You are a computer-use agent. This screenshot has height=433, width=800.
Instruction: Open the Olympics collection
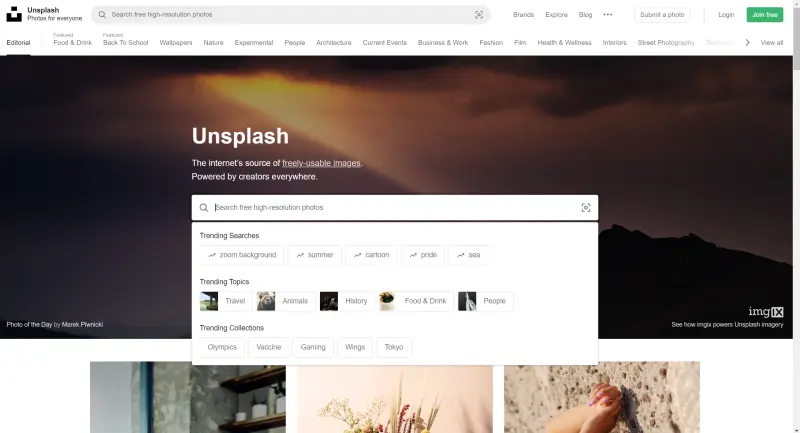click(x=222, y=347)
